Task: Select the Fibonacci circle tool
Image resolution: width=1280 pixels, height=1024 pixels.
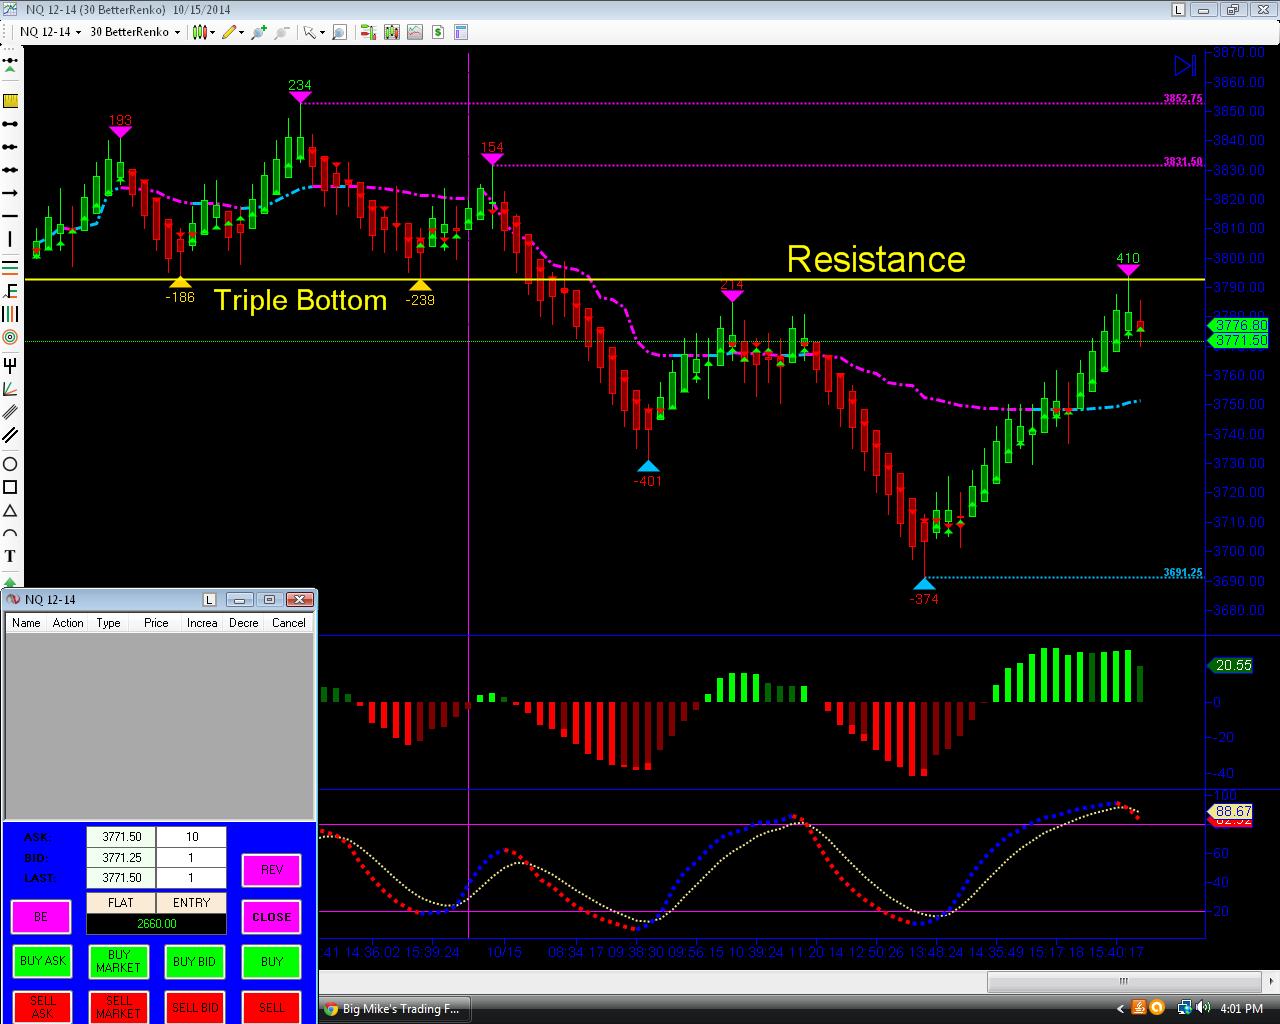Action: tap(10, 337)
